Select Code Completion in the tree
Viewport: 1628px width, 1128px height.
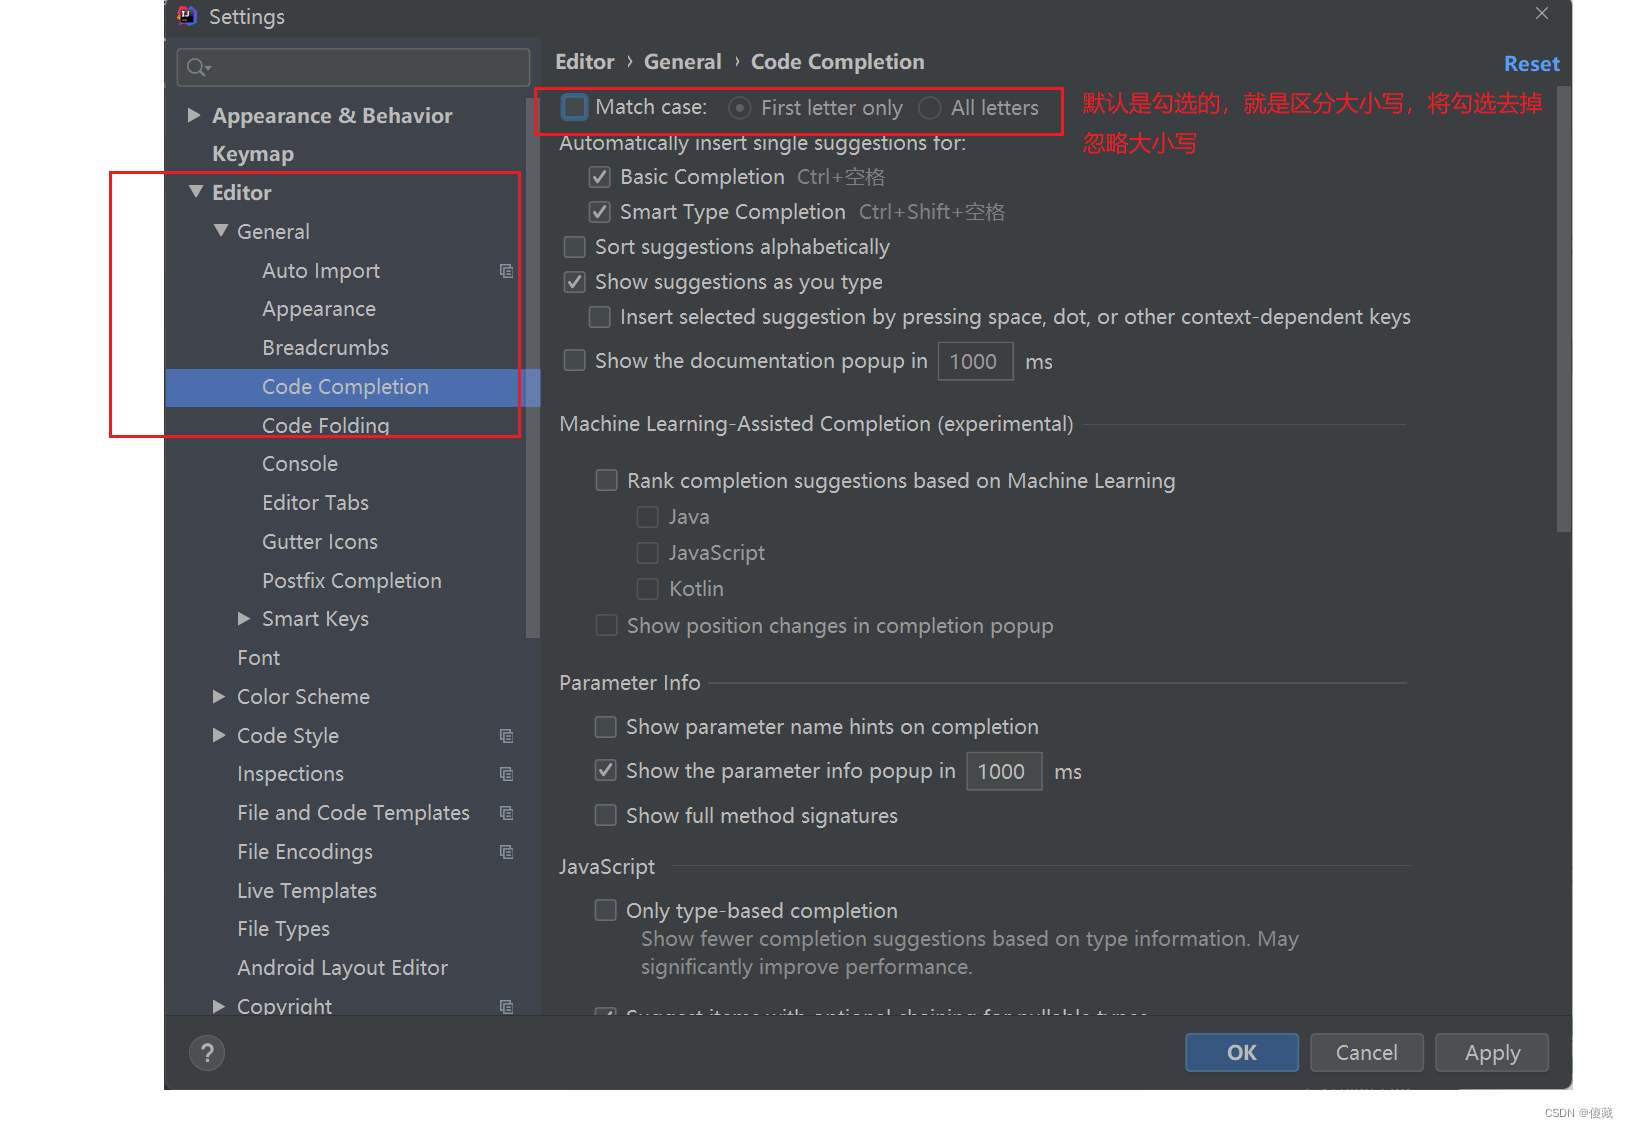coord(345,387)
